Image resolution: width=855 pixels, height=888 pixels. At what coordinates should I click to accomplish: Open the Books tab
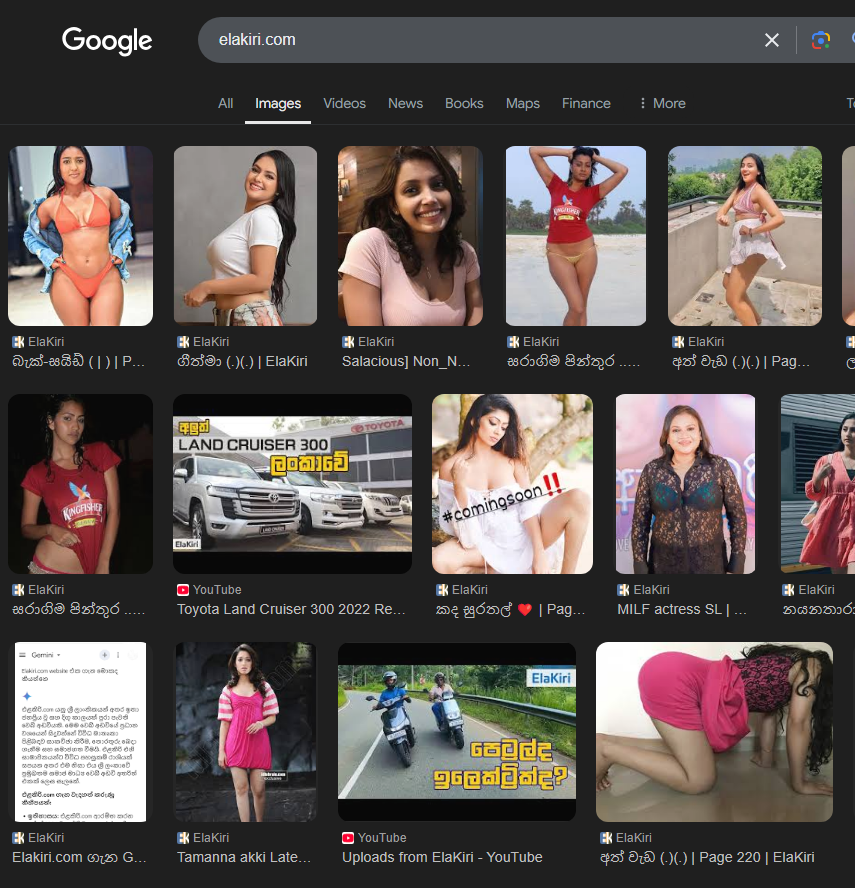(464, 103)
